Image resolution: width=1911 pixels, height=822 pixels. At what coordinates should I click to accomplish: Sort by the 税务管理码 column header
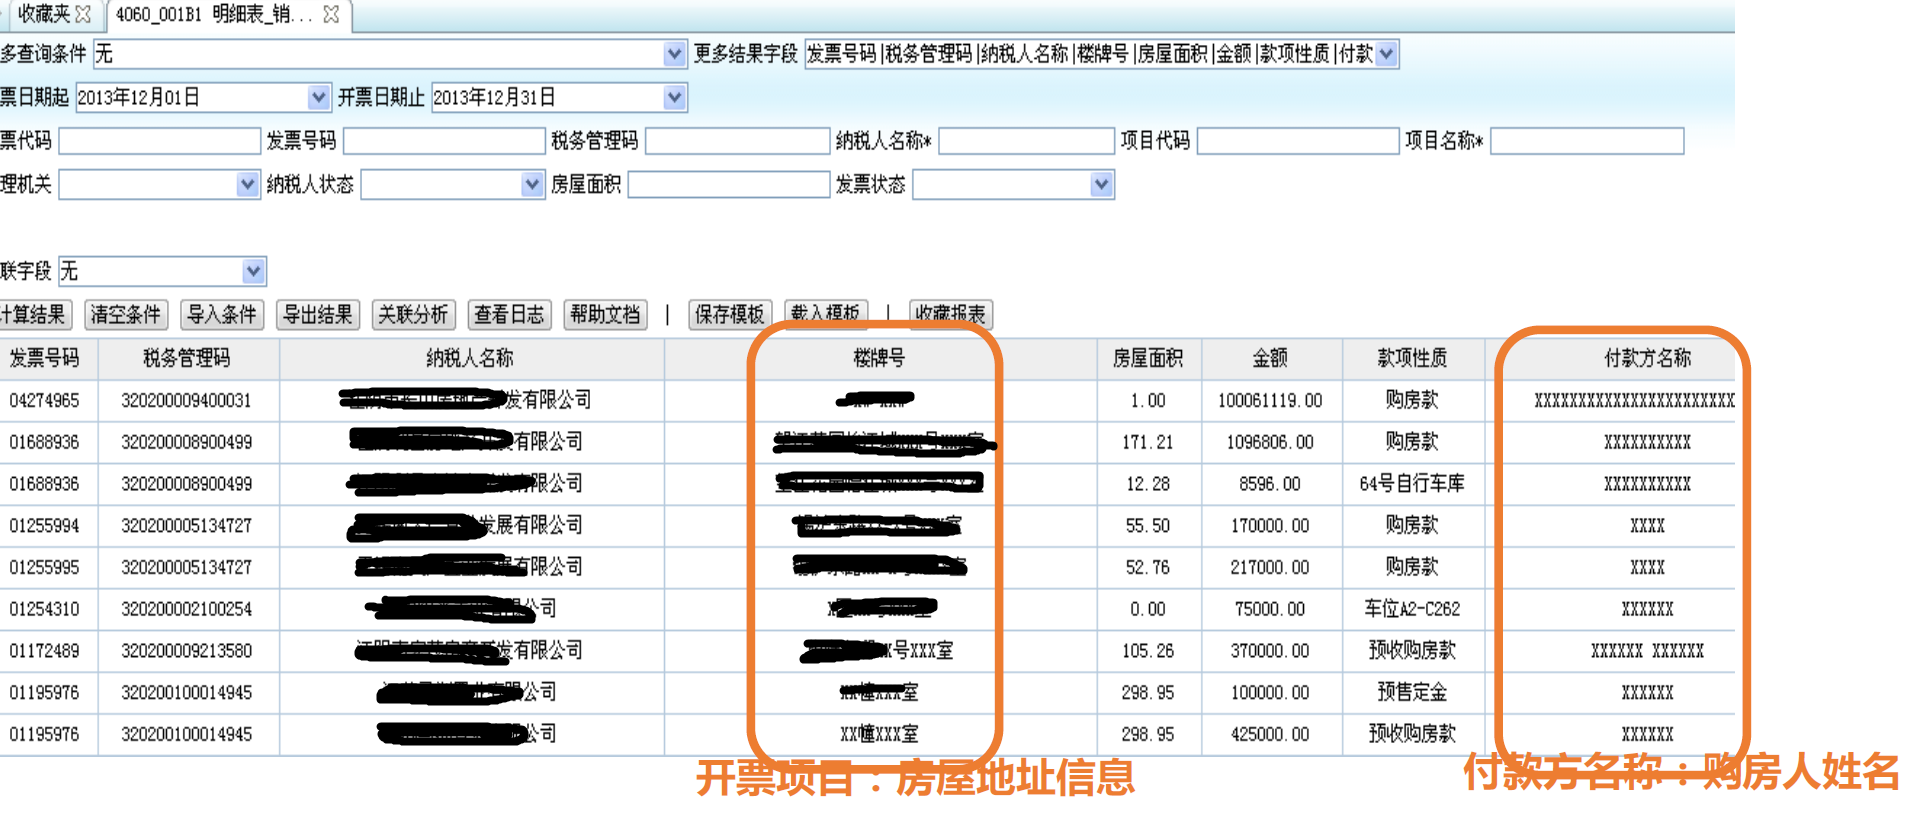187,358
